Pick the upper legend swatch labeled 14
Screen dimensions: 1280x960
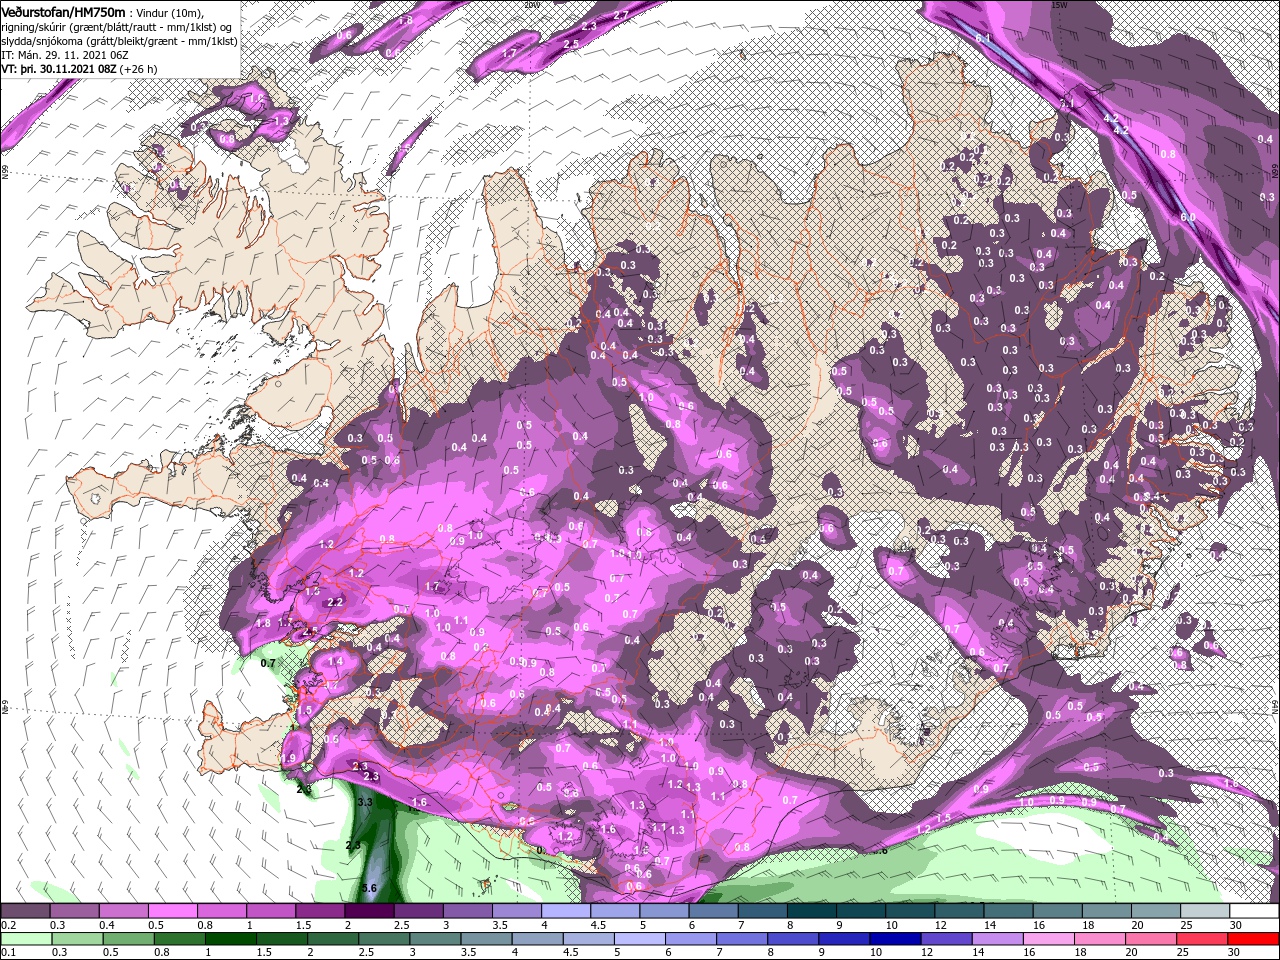(1007, 911)
